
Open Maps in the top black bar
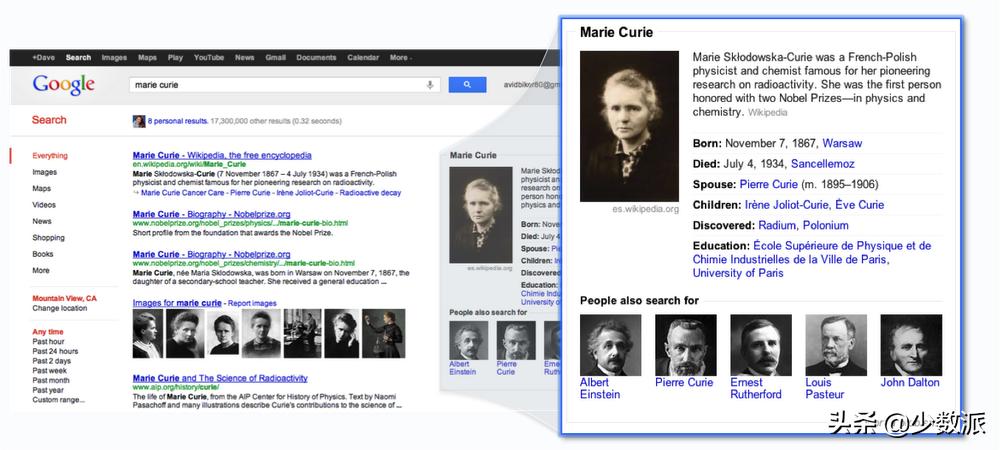(x=147, y=57)
